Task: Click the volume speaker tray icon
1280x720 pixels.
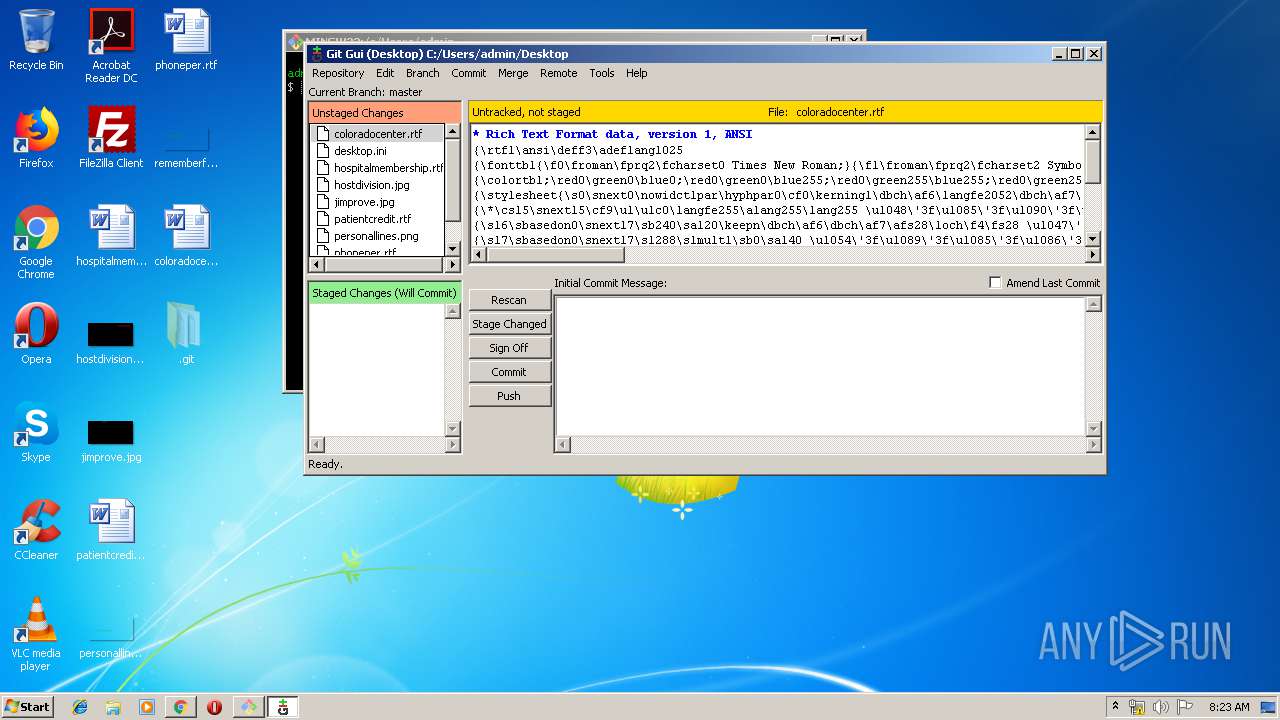Action: 1161,707
